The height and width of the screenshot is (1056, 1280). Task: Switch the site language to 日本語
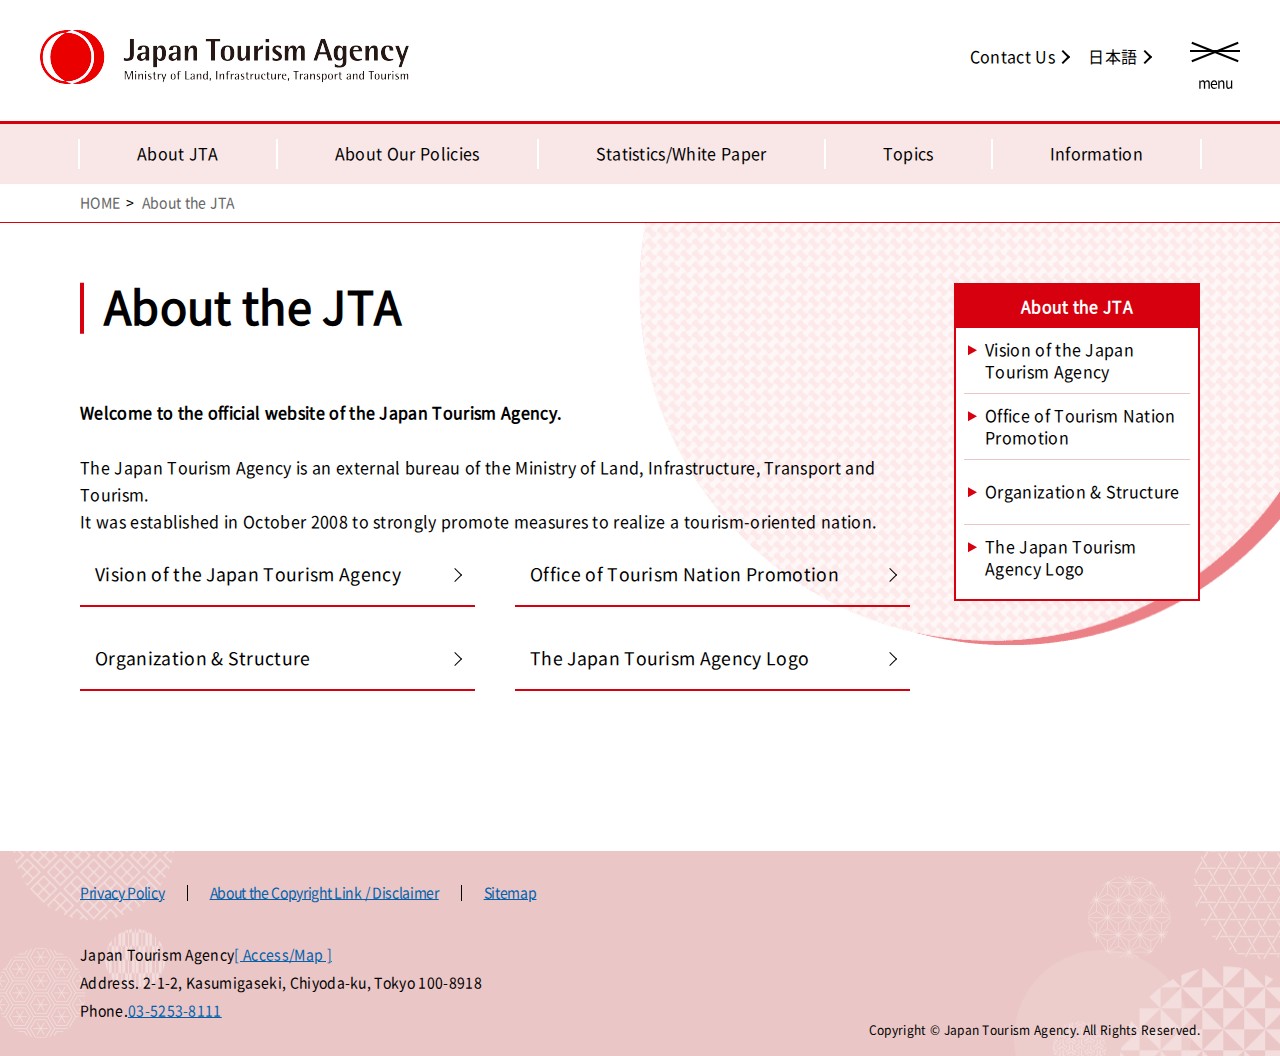click(1112, 57)
